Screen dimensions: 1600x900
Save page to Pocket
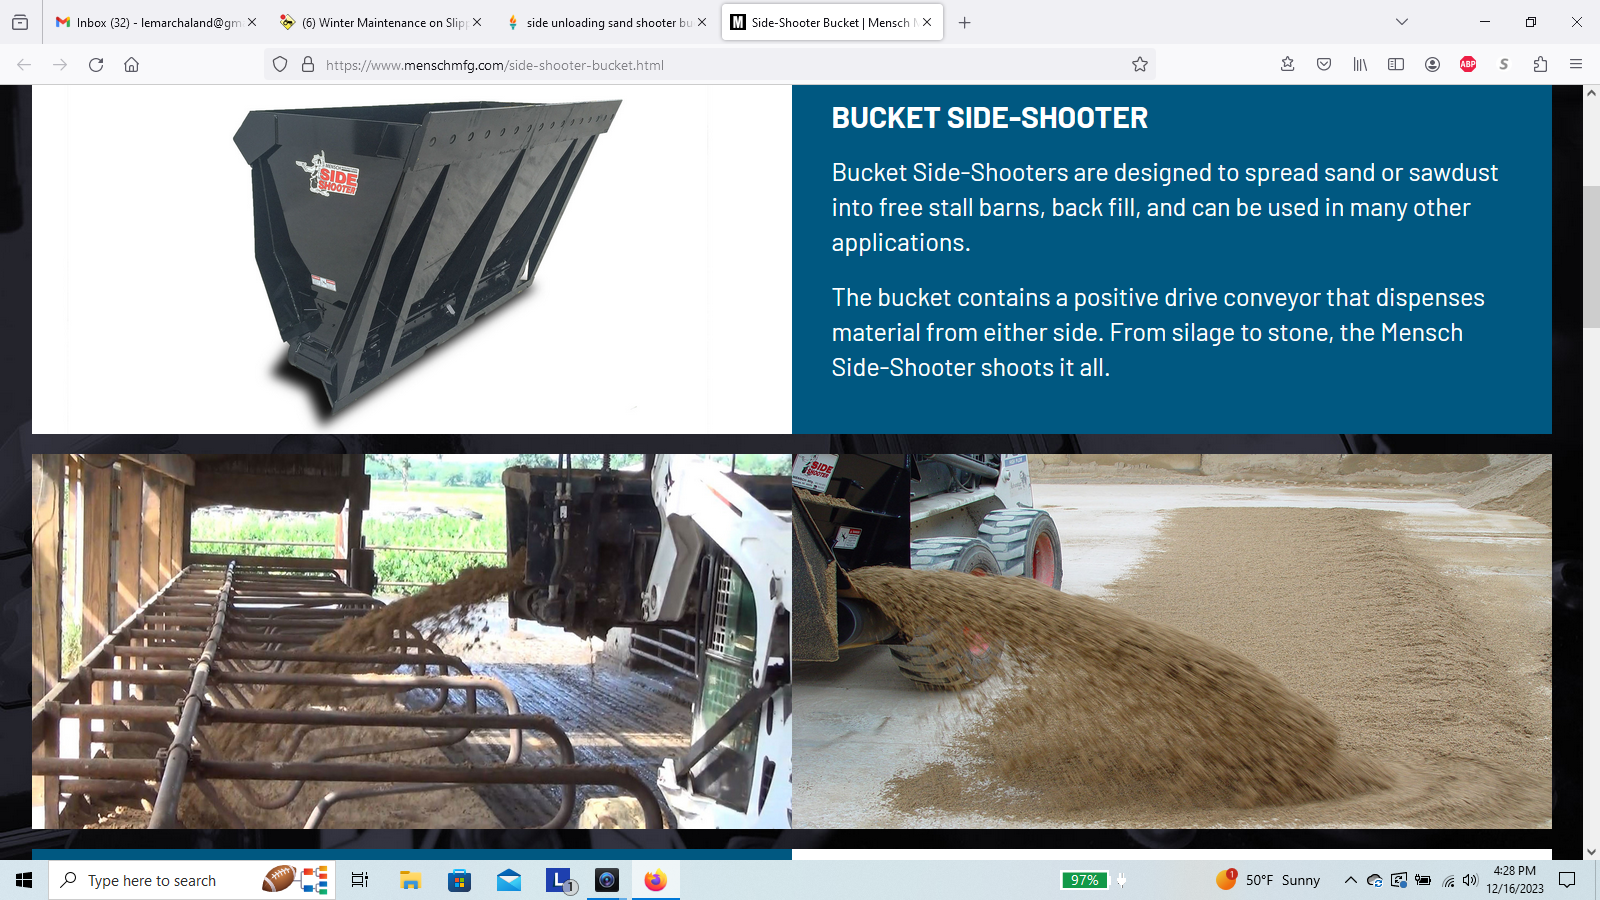pyautogui.click(x=1323, y=65)
